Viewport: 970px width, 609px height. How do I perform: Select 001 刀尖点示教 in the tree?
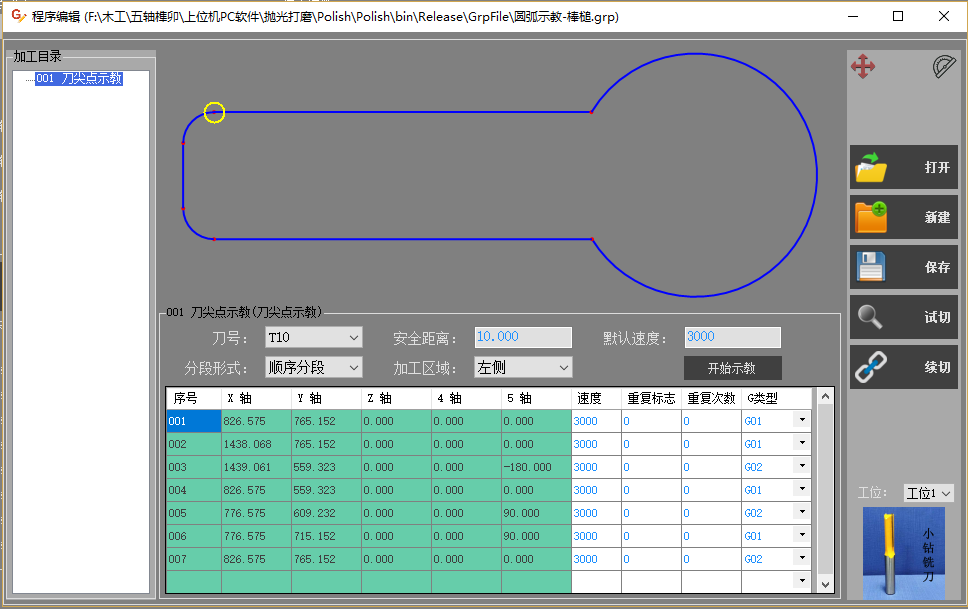coord(78,79)
